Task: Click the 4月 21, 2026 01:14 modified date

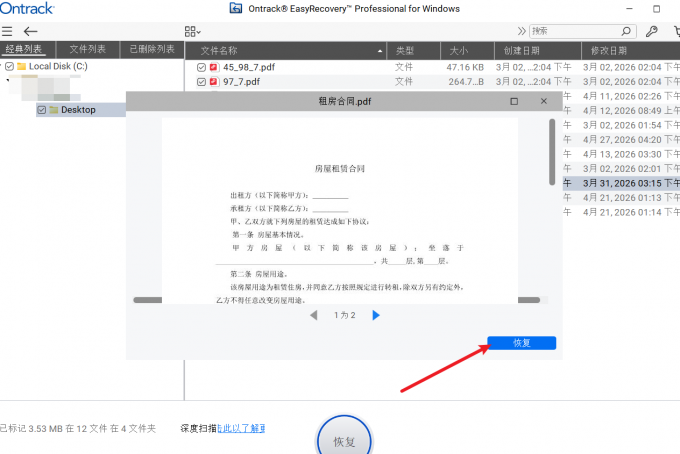Action: 631,212
